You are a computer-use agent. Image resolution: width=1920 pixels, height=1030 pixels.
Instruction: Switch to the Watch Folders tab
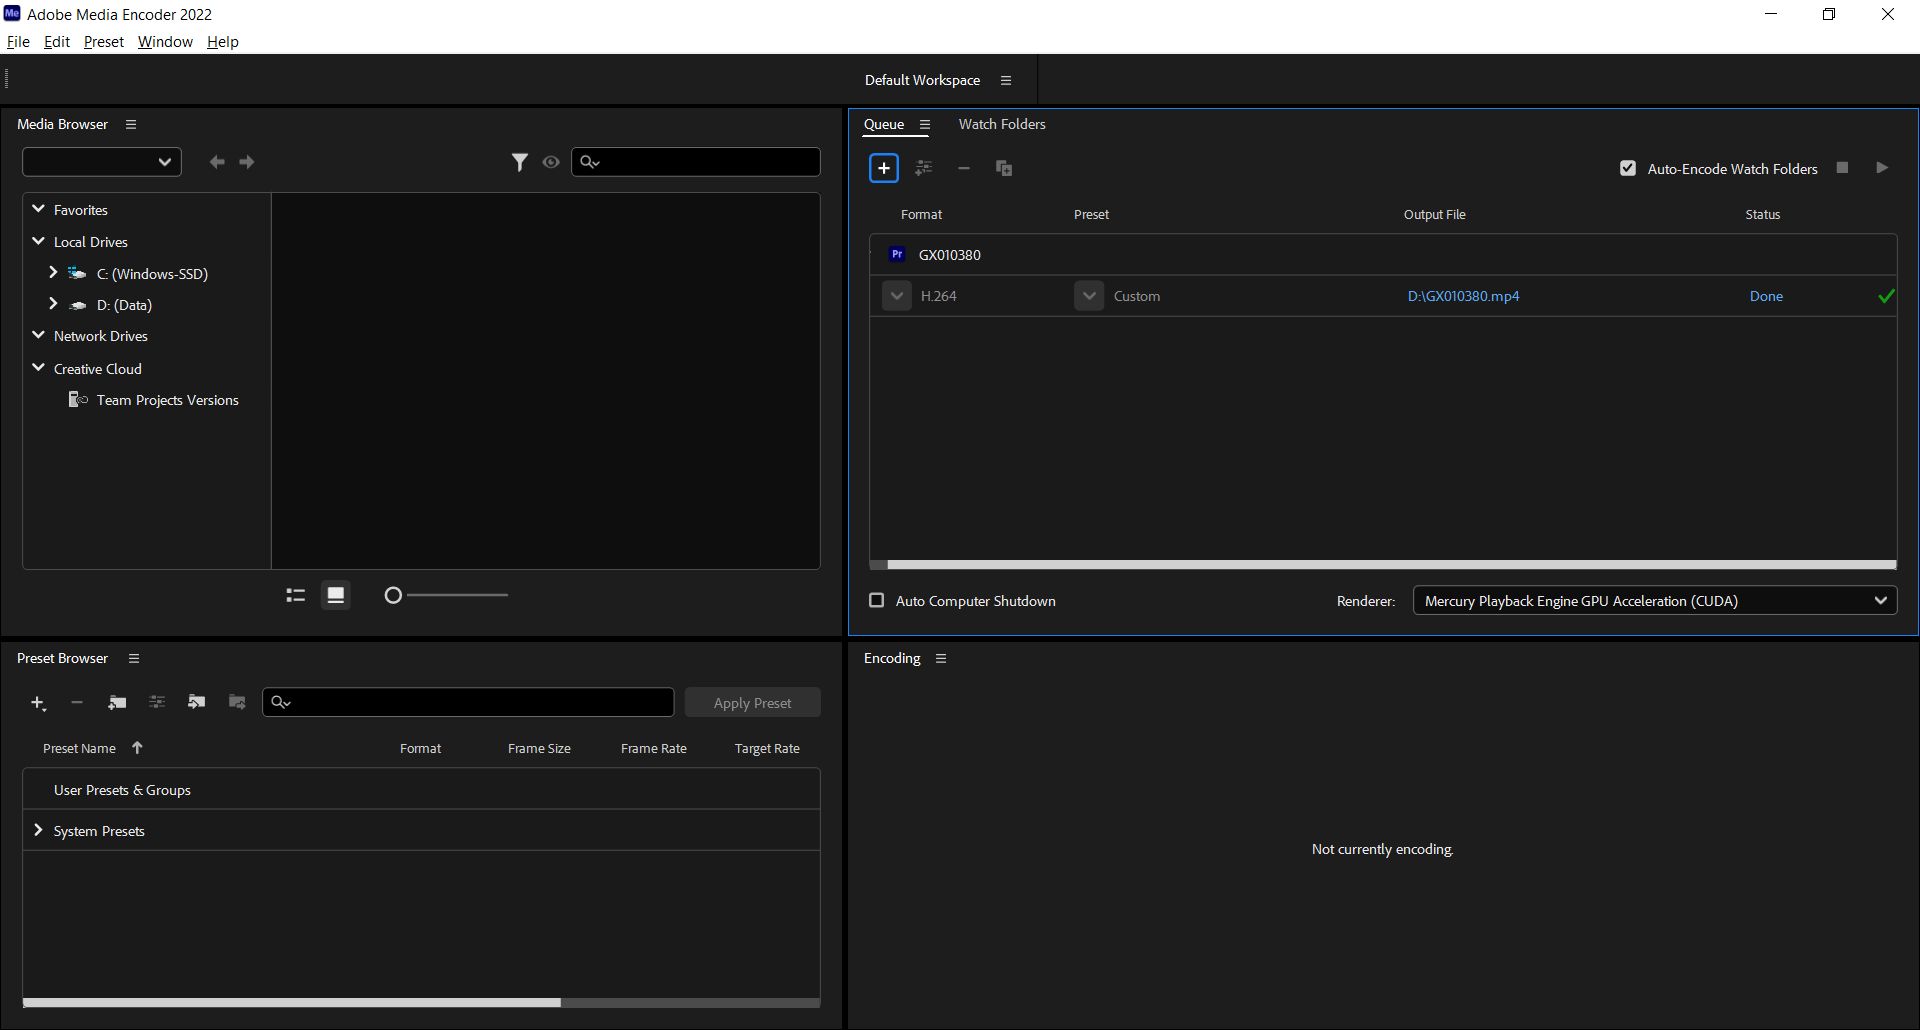click(x=1002, y=124)
